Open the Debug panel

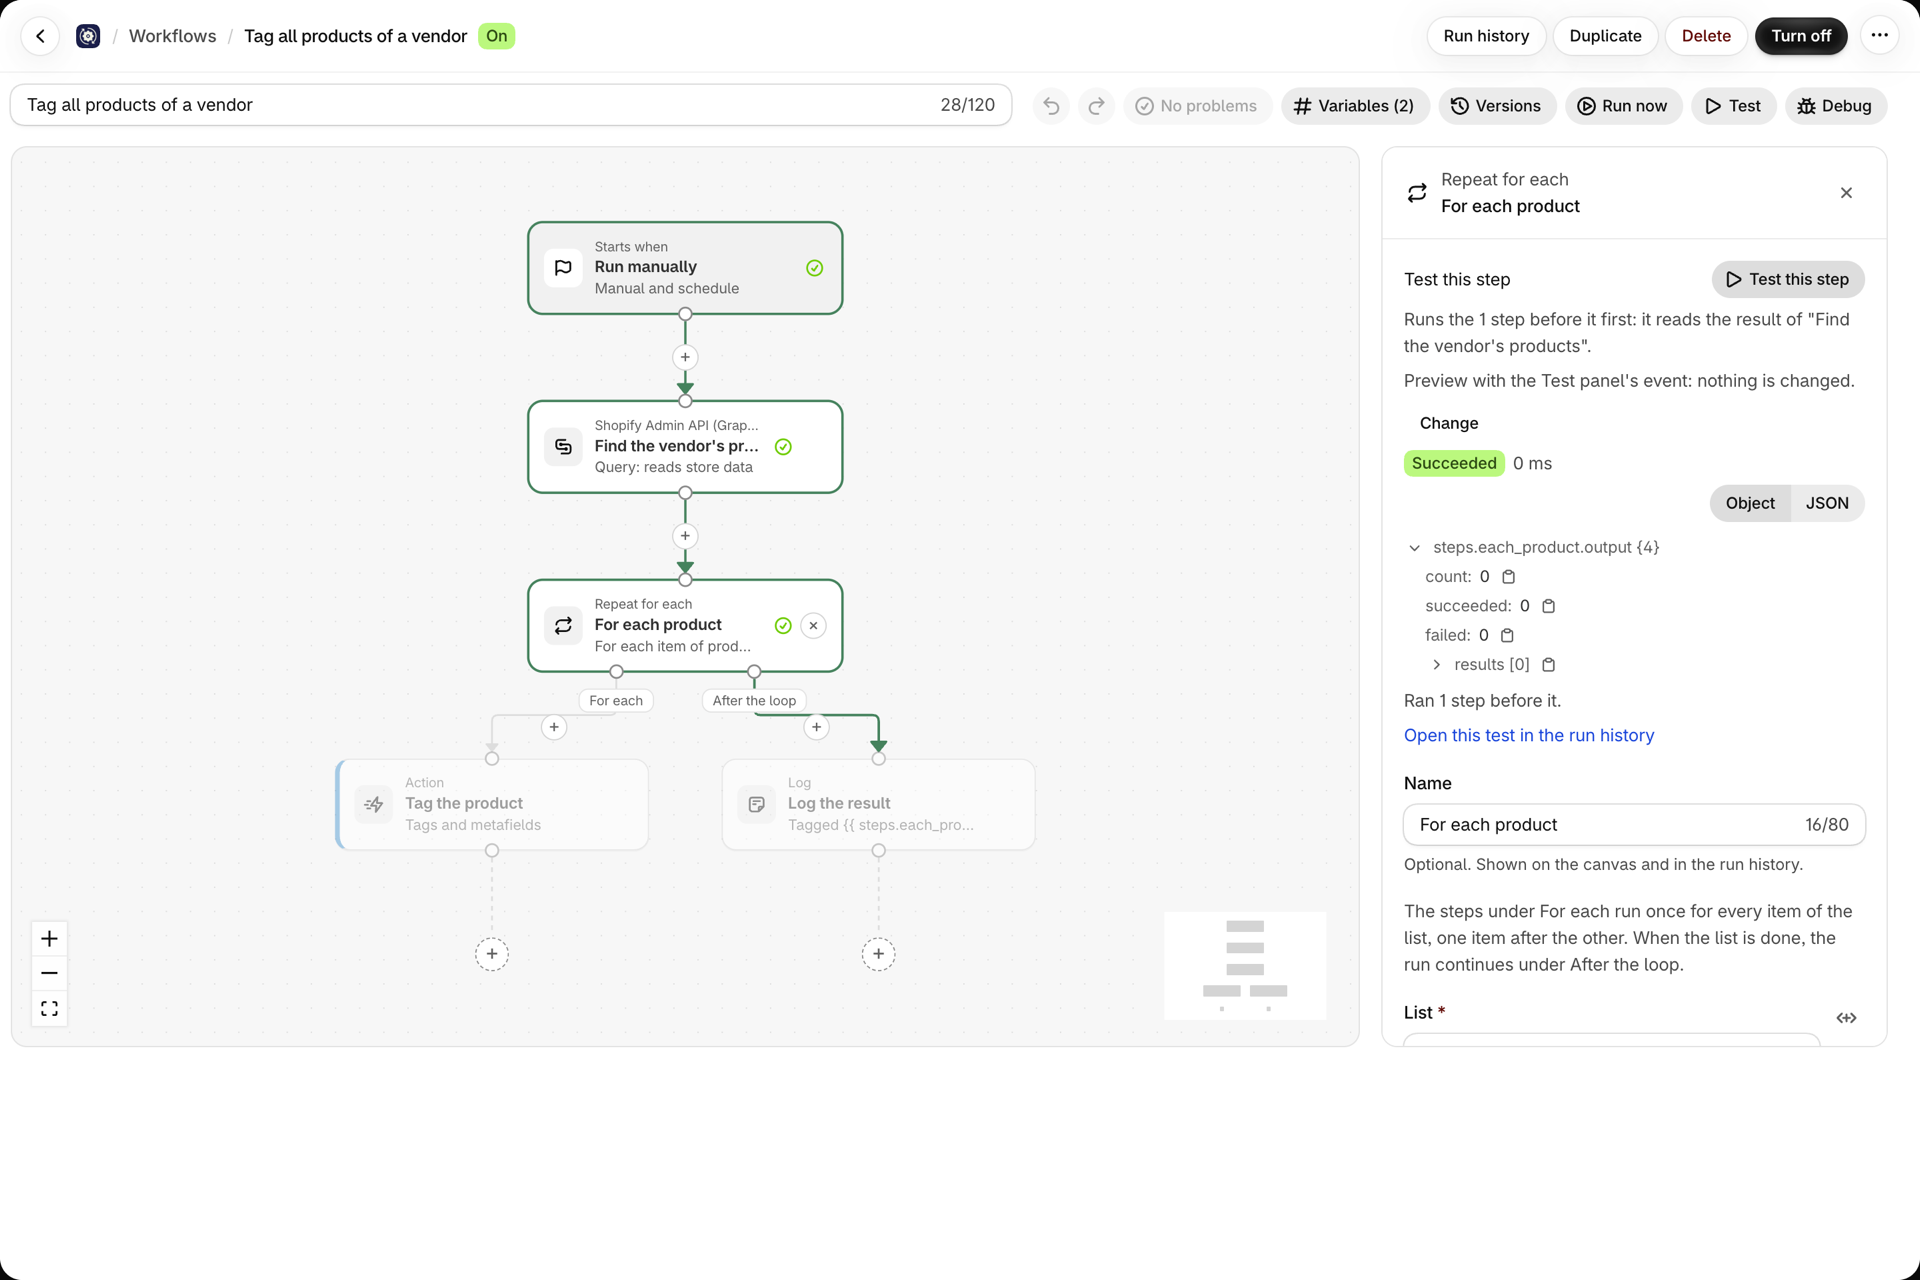[x=1834, y=106]
